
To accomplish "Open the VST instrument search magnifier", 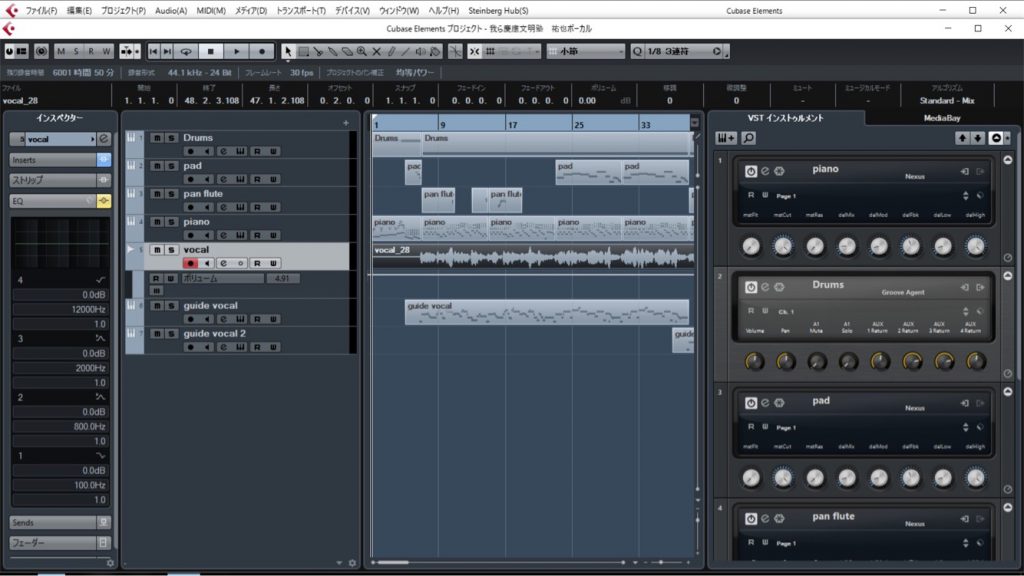I will point(749,138).
